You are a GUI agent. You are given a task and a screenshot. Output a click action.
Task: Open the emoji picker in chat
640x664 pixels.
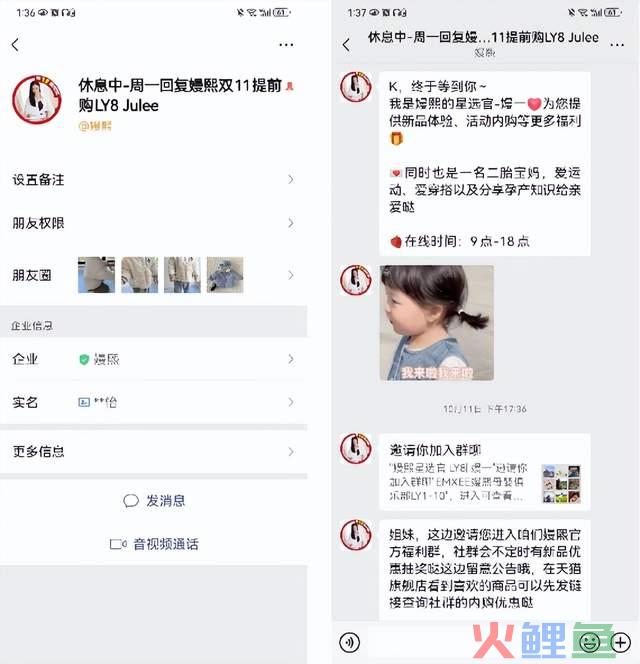click(589, 642)
